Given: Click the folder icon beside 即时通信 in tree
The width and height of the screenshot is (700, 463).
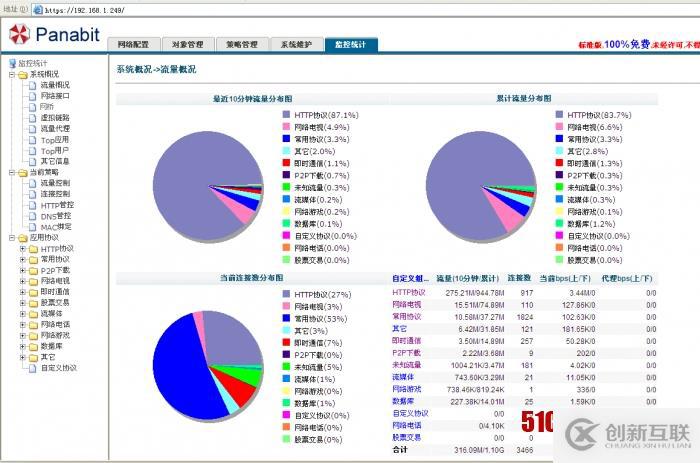Looking at the screenshot, I should [33, 292].
